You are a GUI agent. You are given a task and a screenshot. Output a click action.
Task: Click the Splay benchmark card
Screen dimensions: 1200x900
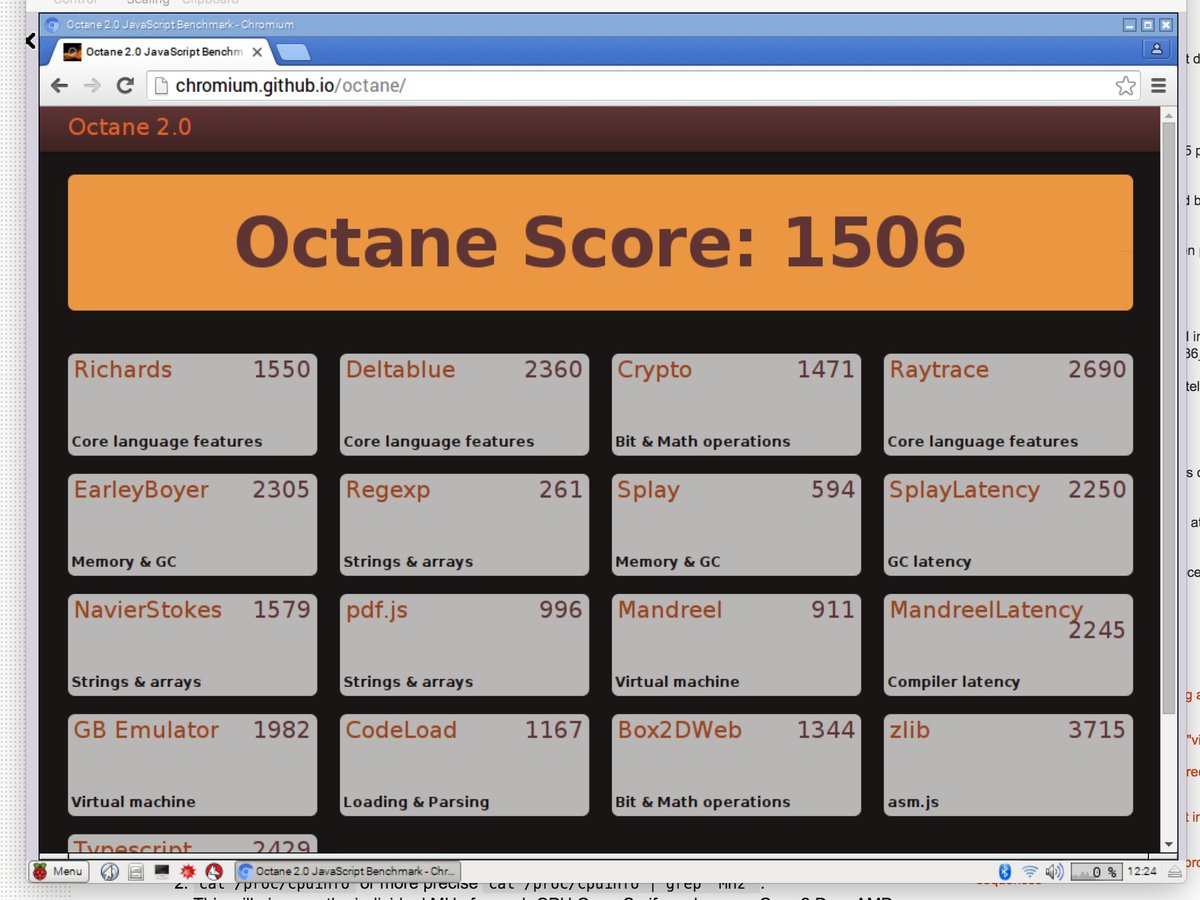(x=736, y=525)
